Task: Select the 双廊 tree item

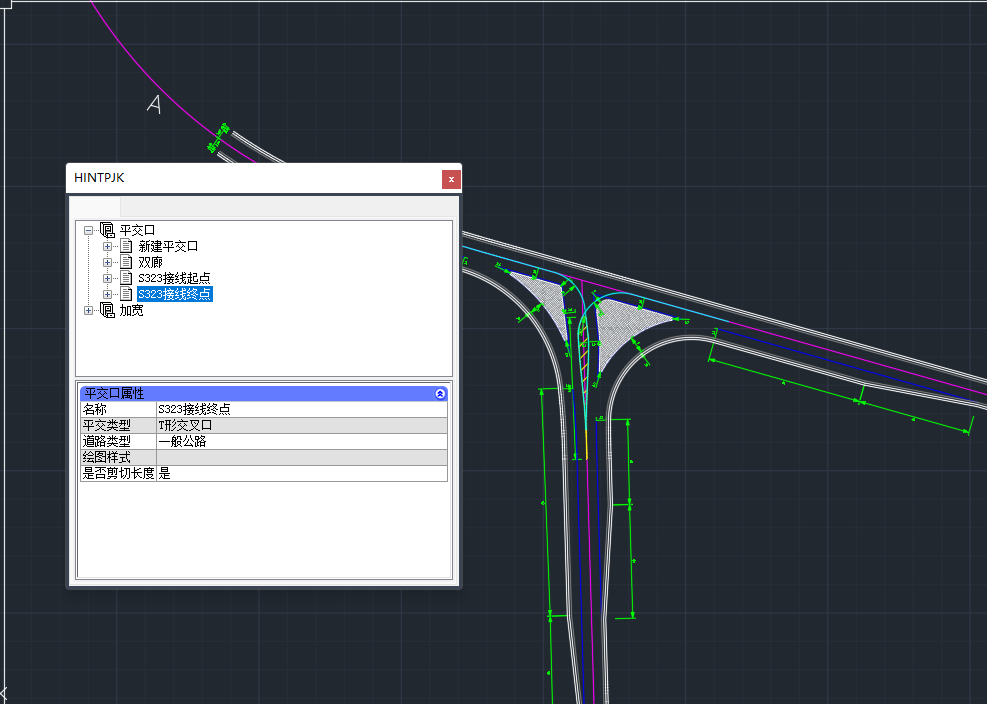Action: [x=150, y=262]
